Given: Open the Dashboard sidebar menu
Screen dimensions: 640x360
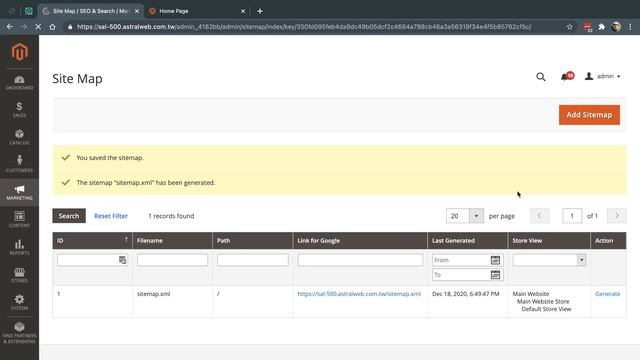Looking at the screenshot, I should click(x=19, y=82).
